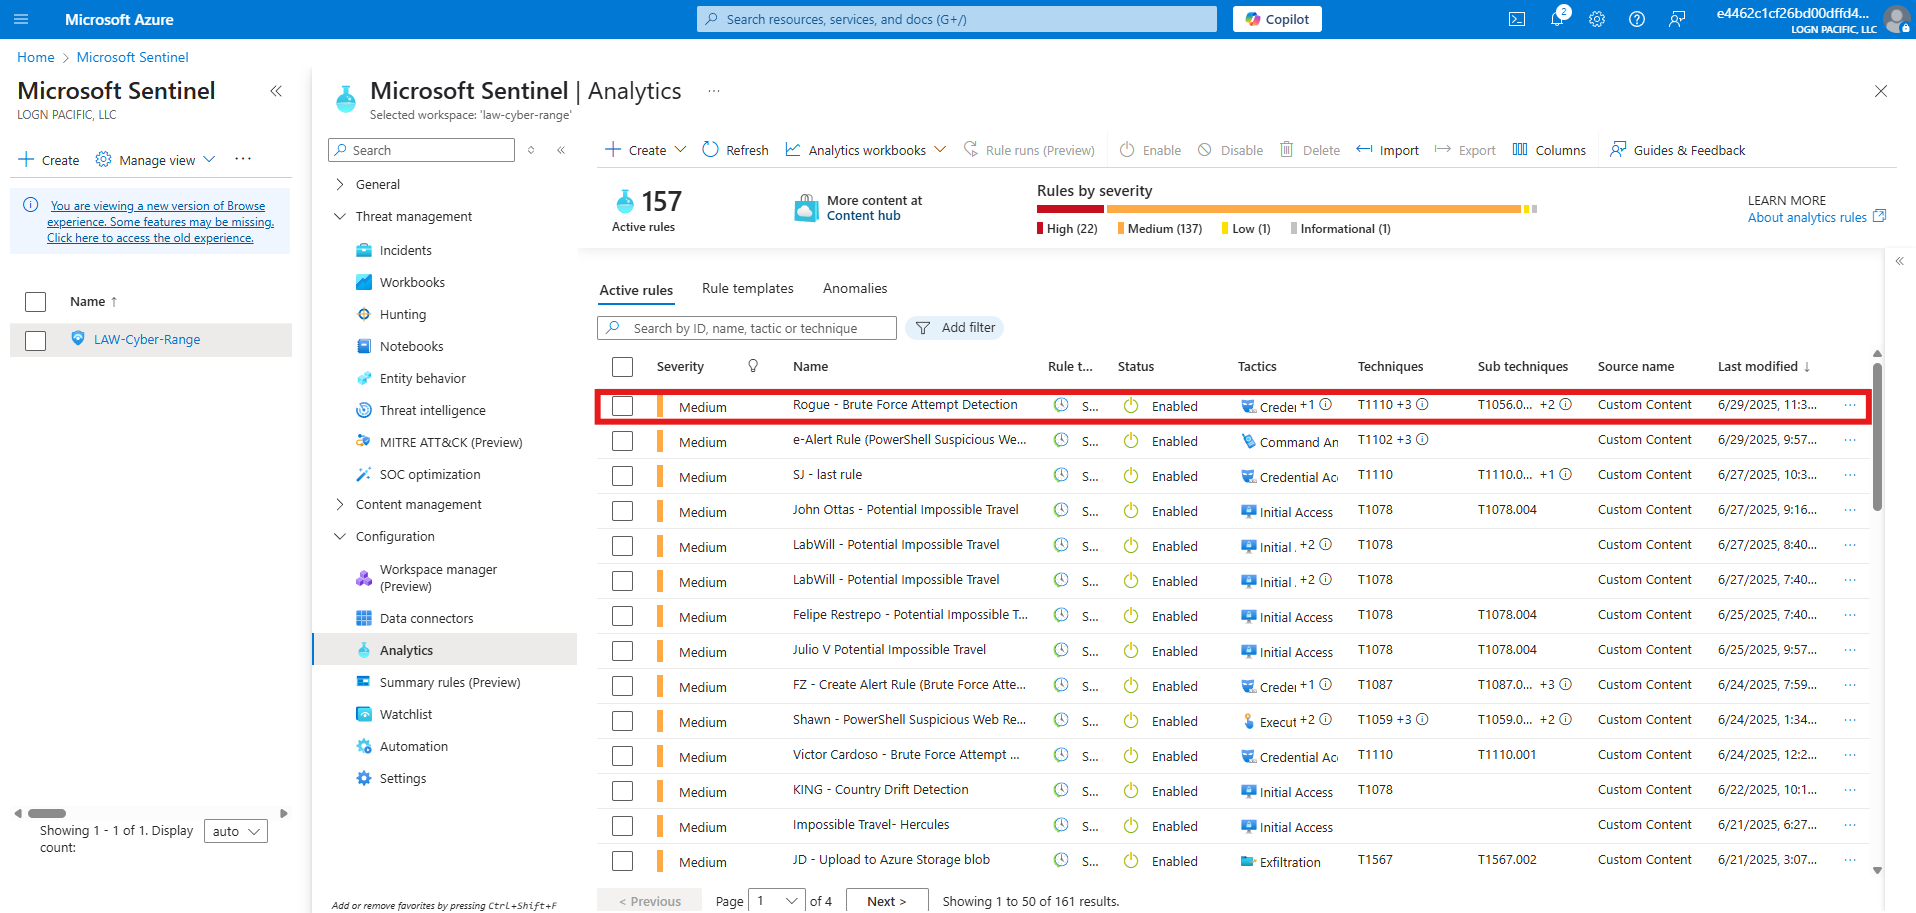Open Guides & Feedback
Viewport: 1916px width, 913px height.
pyautogui.click(x=1677, y=150)
